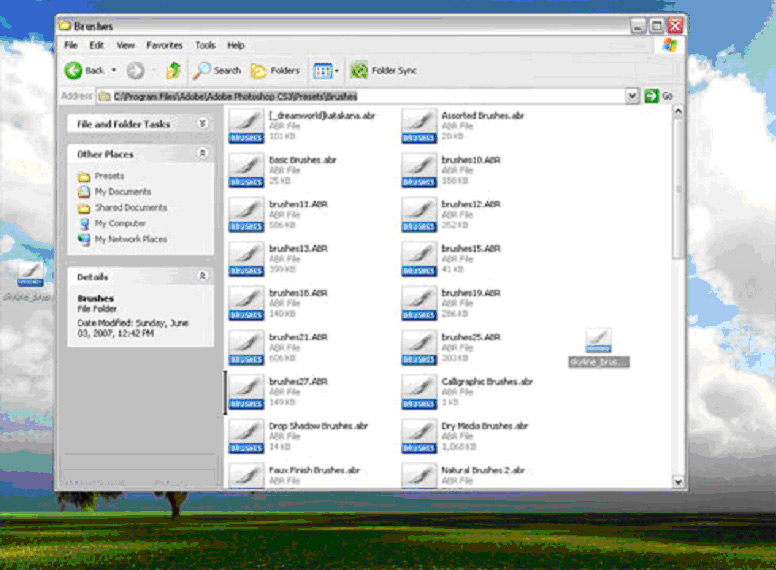The image size is (776, 570).
Task: Open the address bar dropdown arrow
Action: tap(632, 96)
